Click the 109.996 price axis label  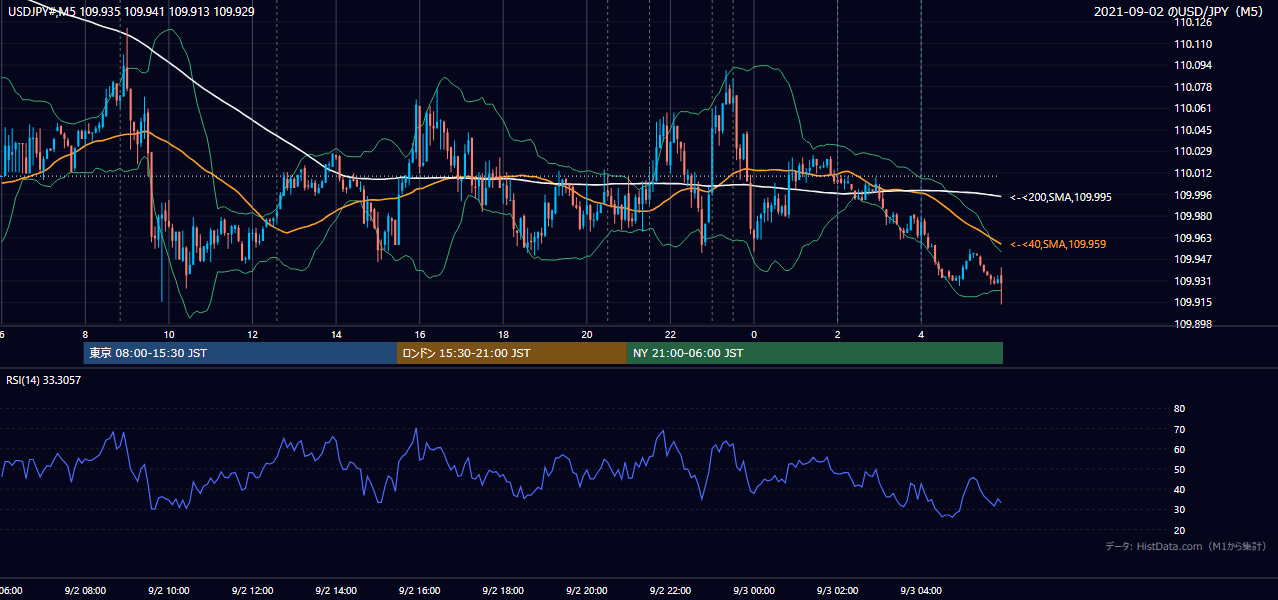pos(1194,195)
